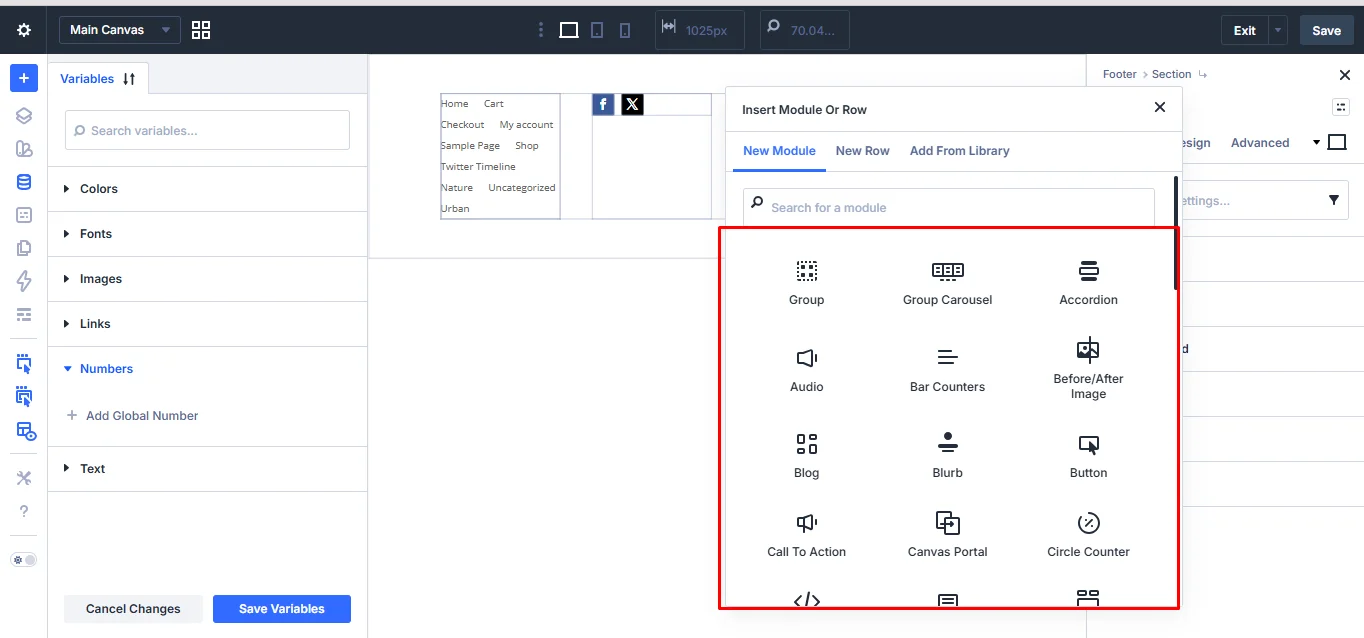The height and width of the screenshot is (638, 1364).
Task: Switch to the New Row tab
Action: pos(862,151)
